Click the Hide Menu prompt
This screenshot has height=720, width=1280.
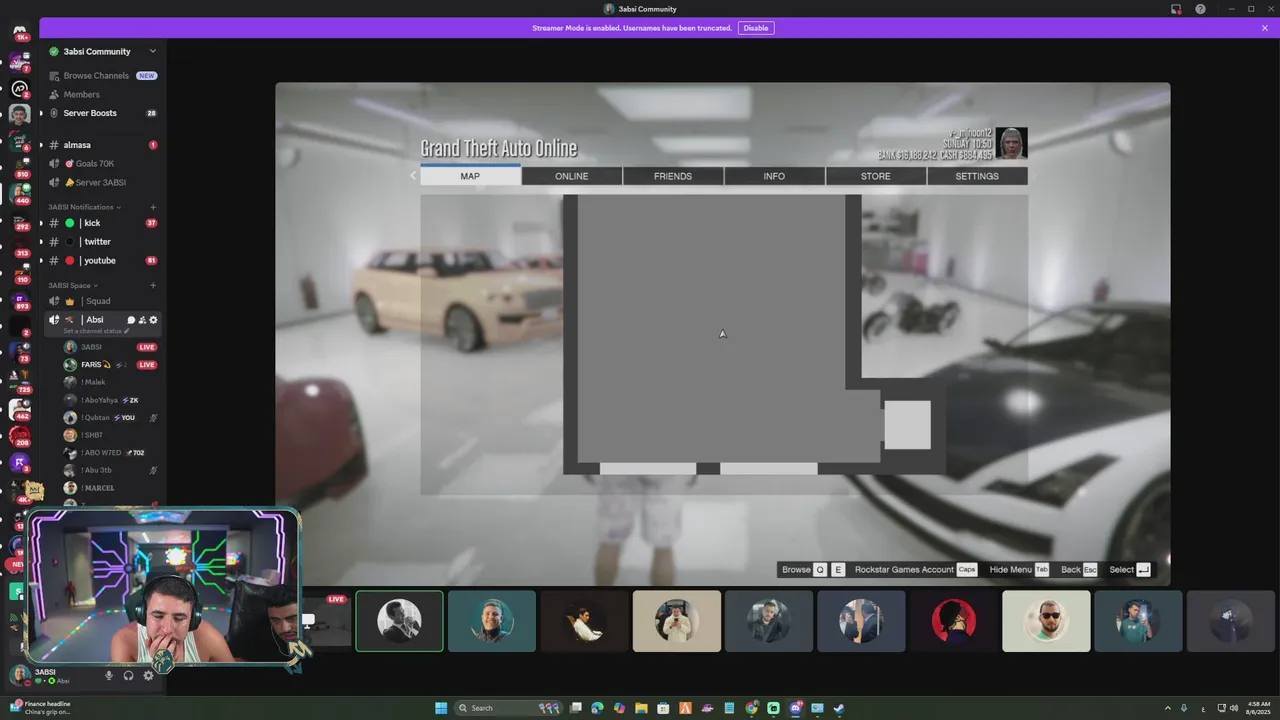(1018, 569)
